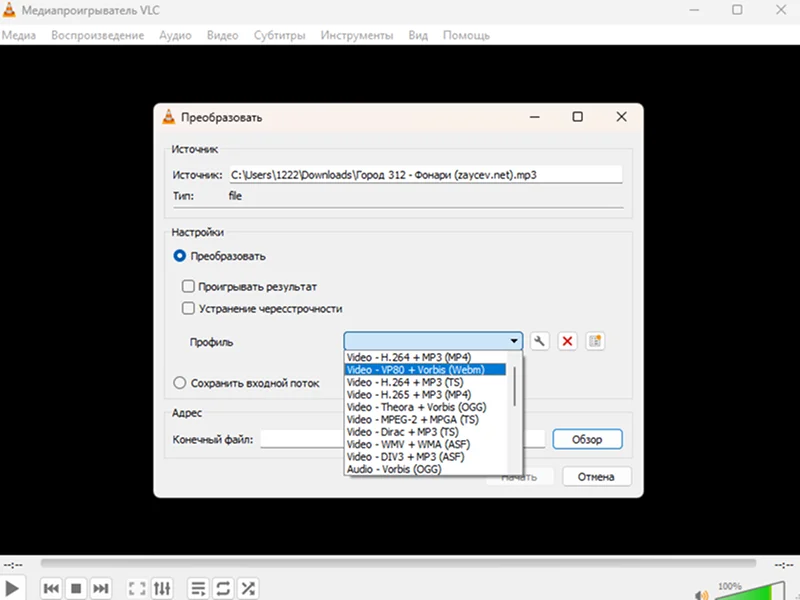Mute audio via speaker icon
Viewport: 800px width, 600px height.
[702, 595]
